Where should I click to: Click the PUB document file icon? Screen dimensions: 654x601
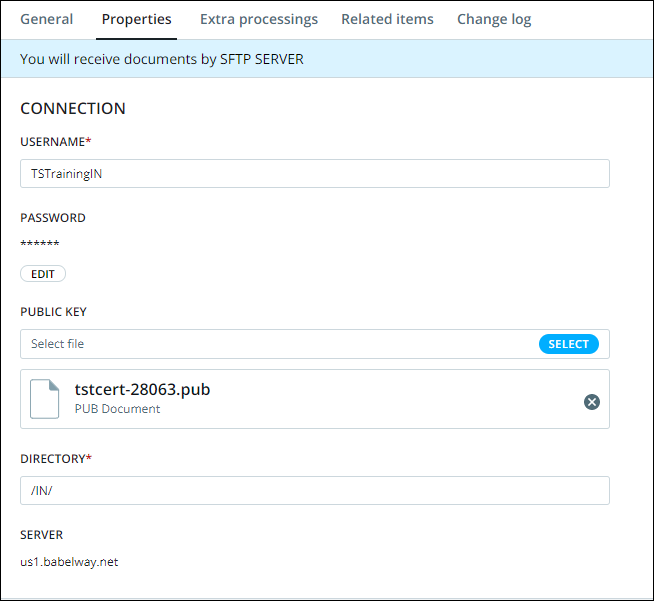[x=45, y=399]
